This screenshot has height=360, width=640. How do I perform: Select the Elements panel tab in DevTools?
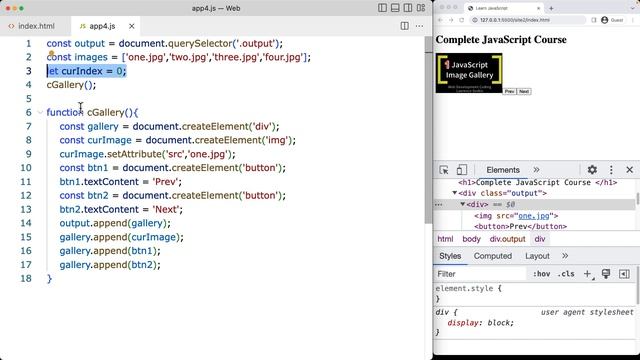503,170
